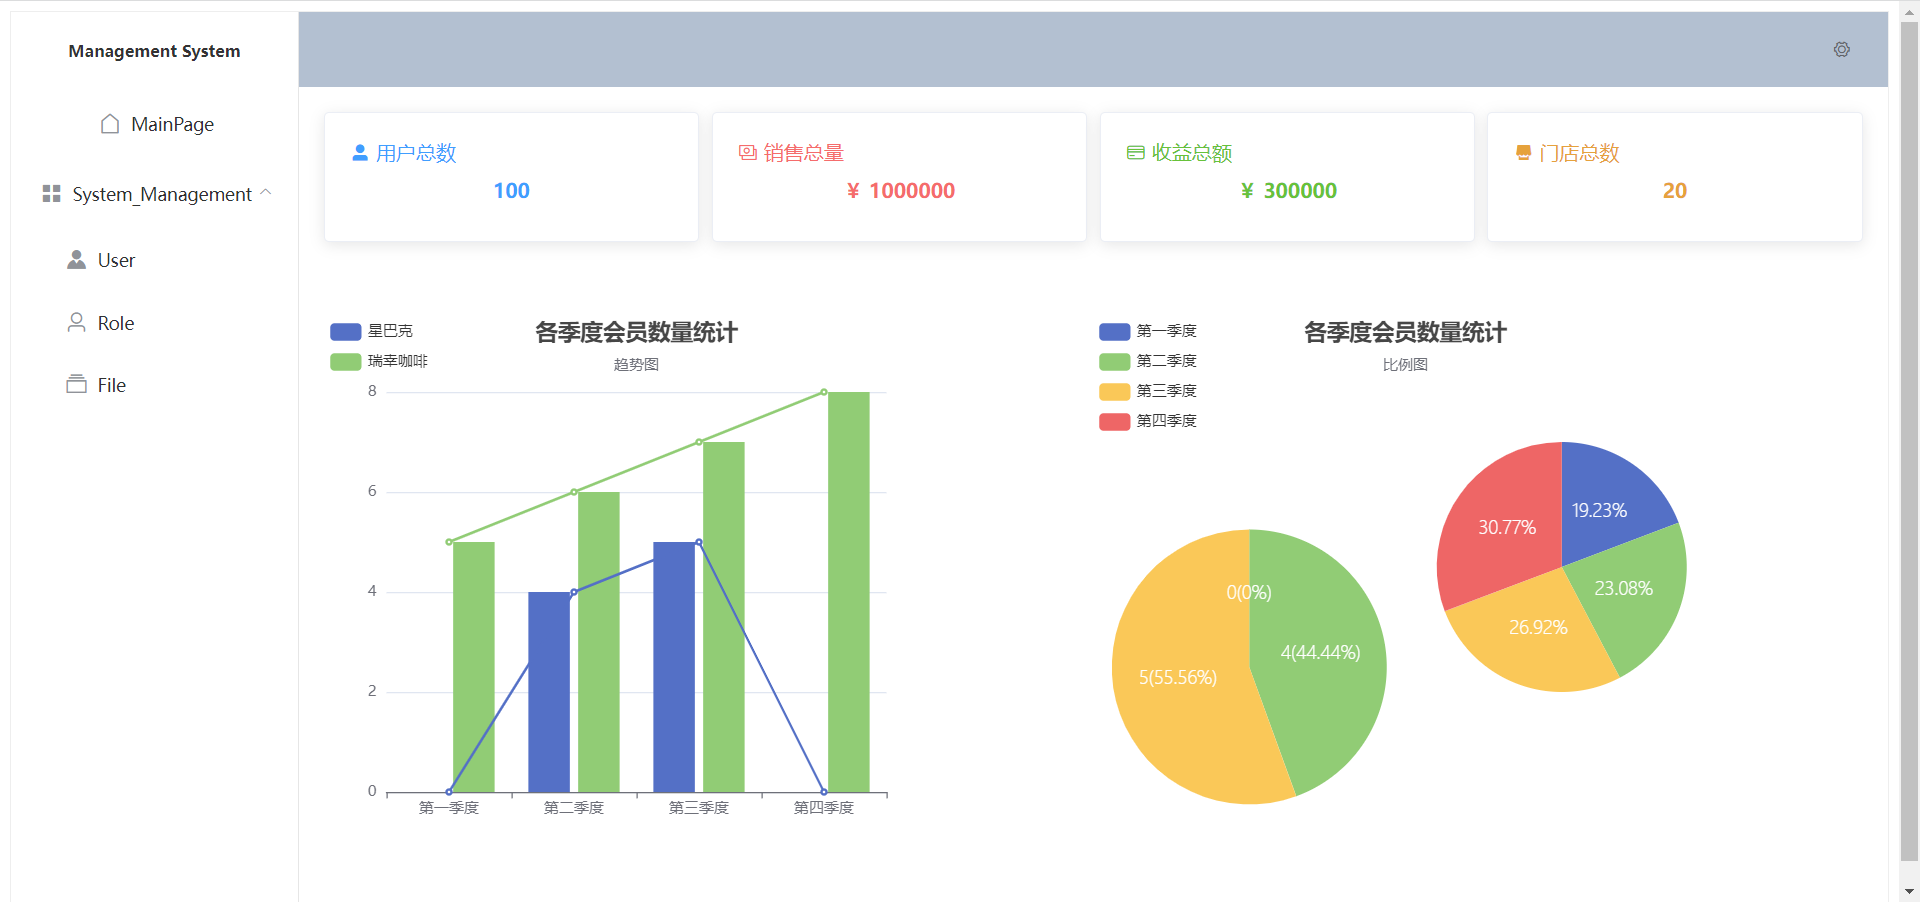
Task: Click the 用户总数 user icon
Action: point(360,153)
